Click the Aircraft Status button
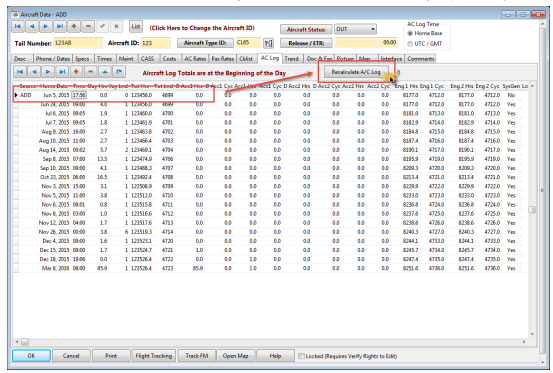This screenshot has height=373, width=553. 306,29
